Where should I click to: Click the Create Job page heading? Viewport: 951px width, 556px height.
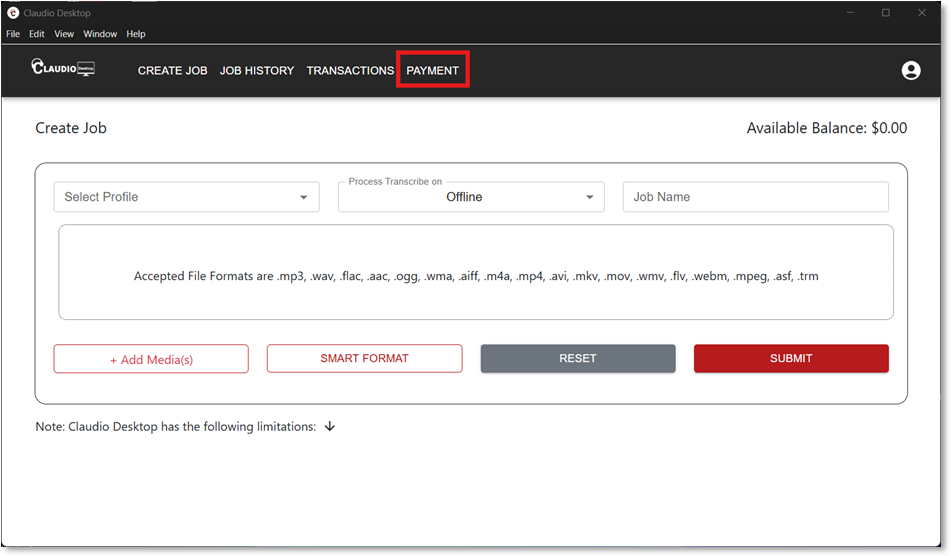[x=71, y=128]
